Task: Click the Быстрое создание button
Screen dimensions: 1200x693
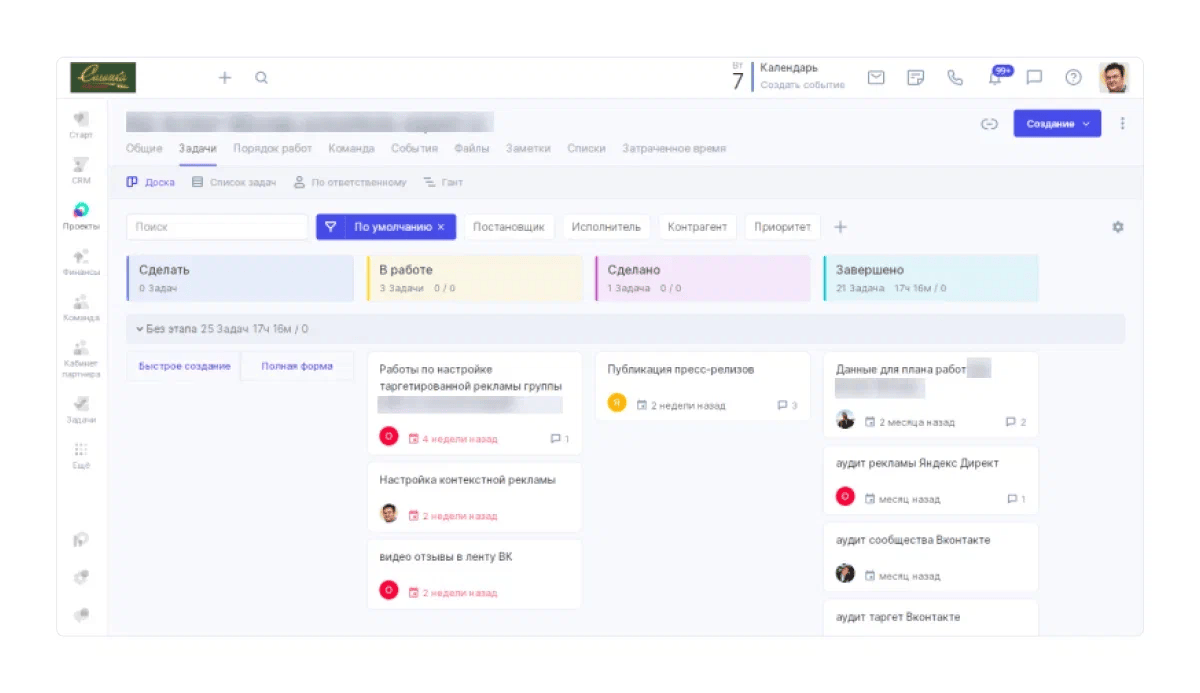Action: click(184, 366)
